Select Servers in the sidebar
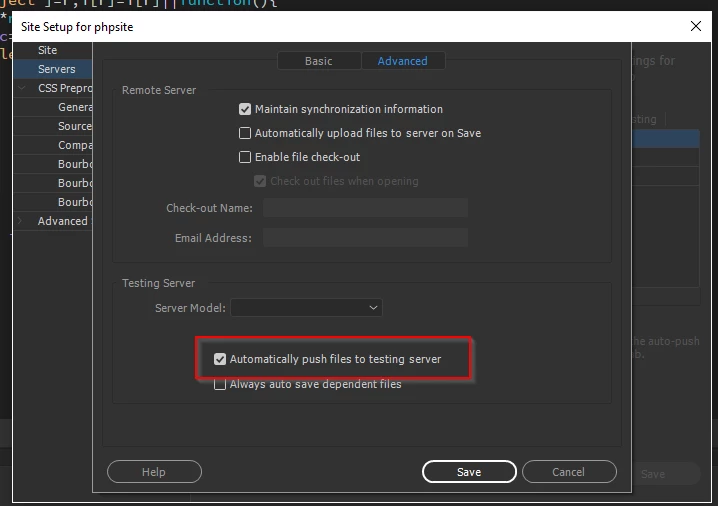718x506 pixels. click(x=53, y=69)
